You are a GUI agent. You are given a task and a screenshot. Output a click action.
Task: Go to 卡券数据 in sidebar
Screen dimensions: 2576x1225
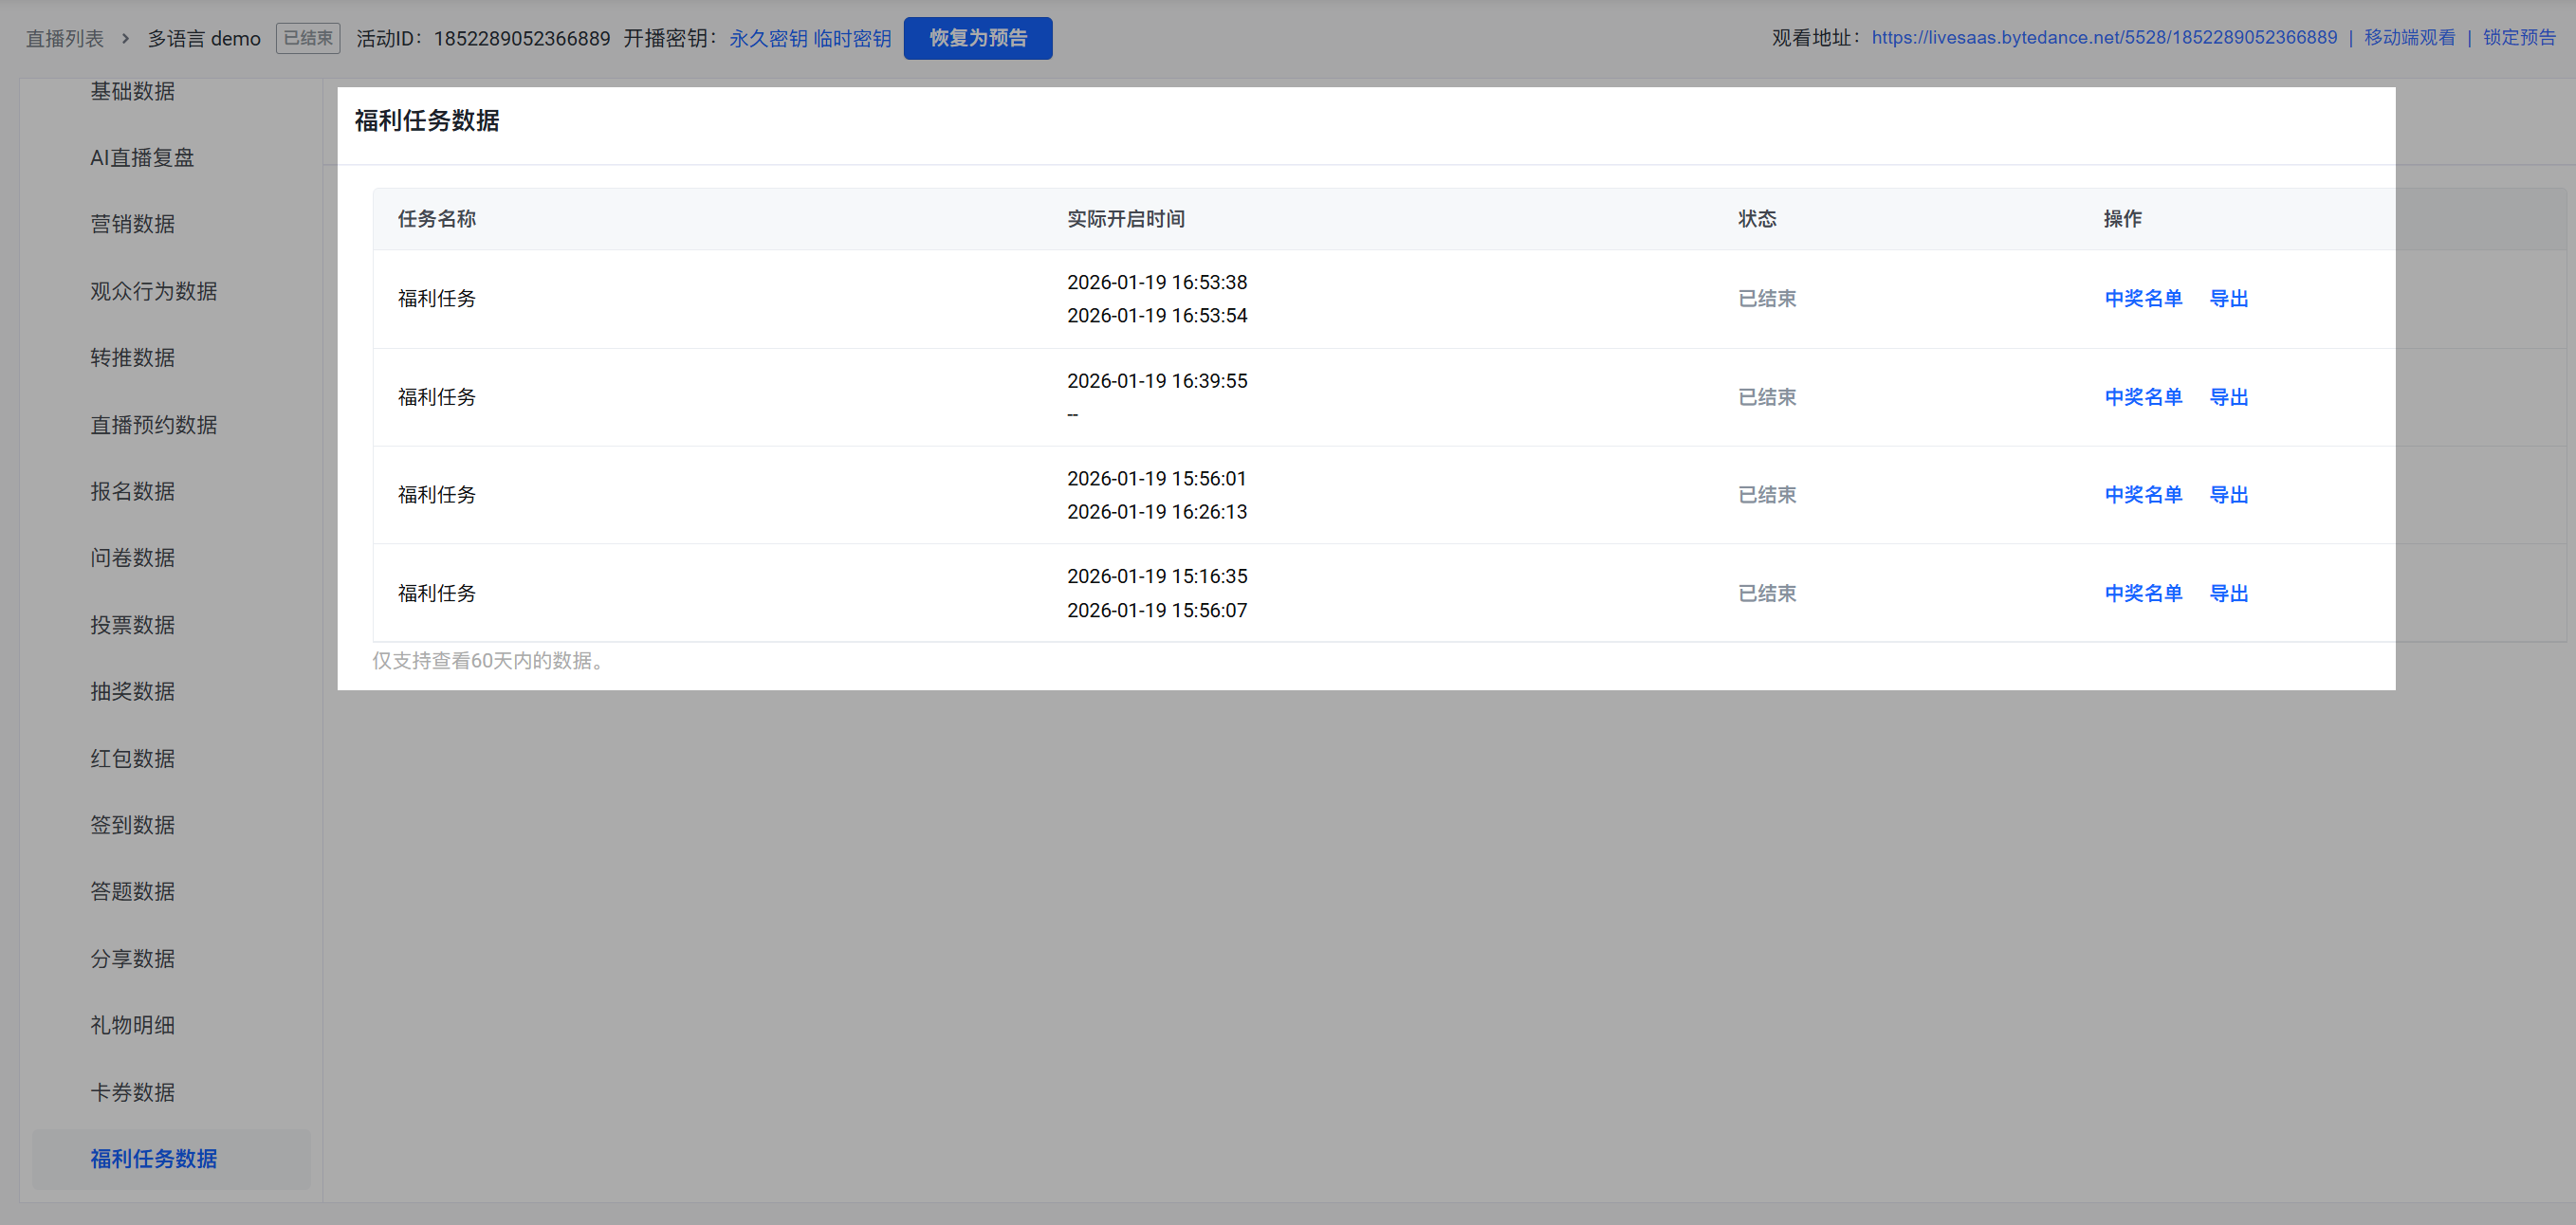pyautogui.click(x=133, y=1092)
